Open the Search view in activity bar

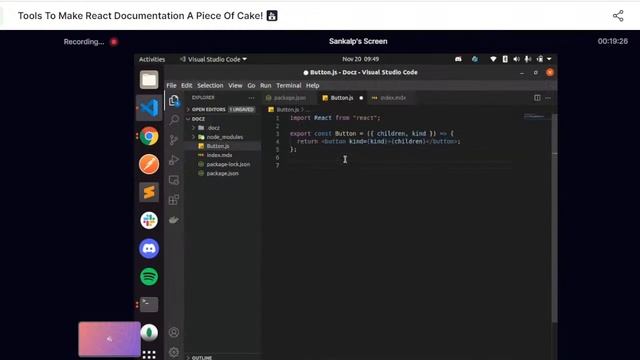174,120
